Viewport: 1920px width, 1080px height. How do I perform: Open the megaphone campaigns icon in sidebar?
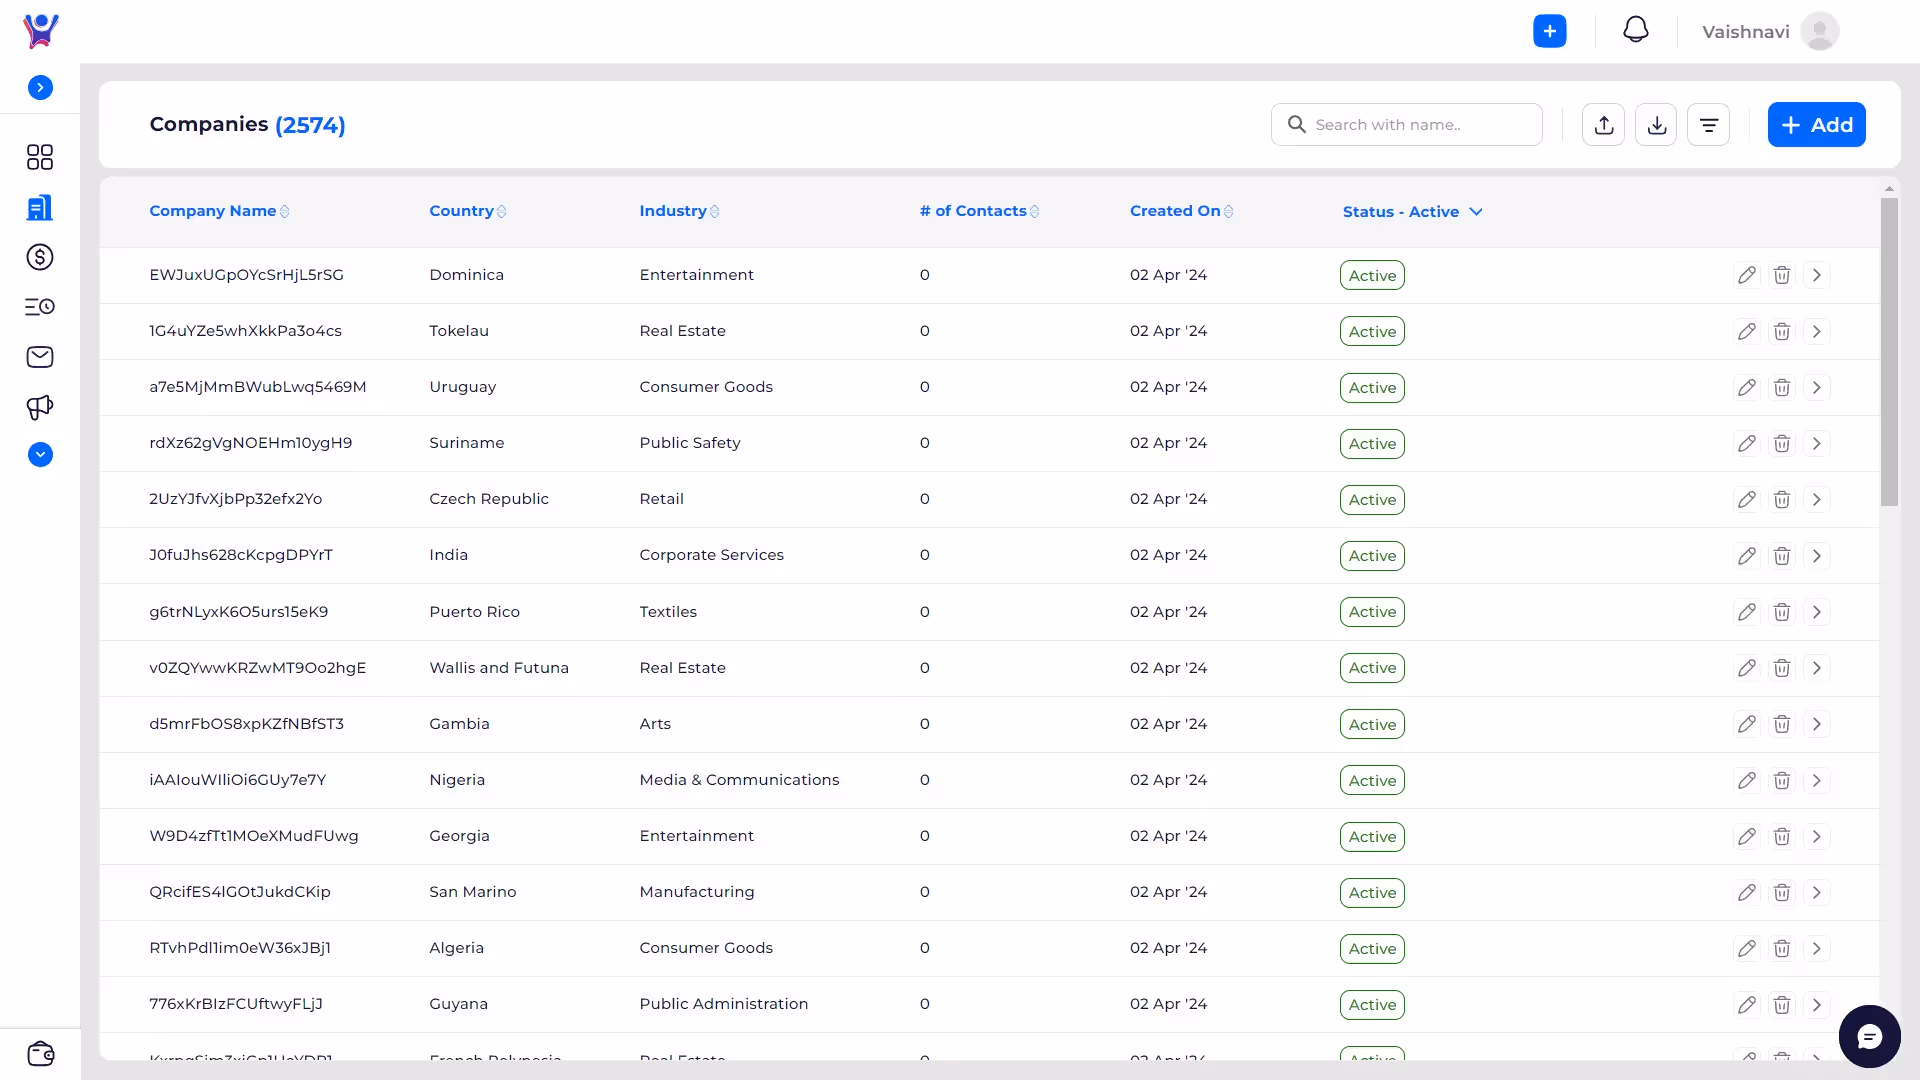point(40,407)
